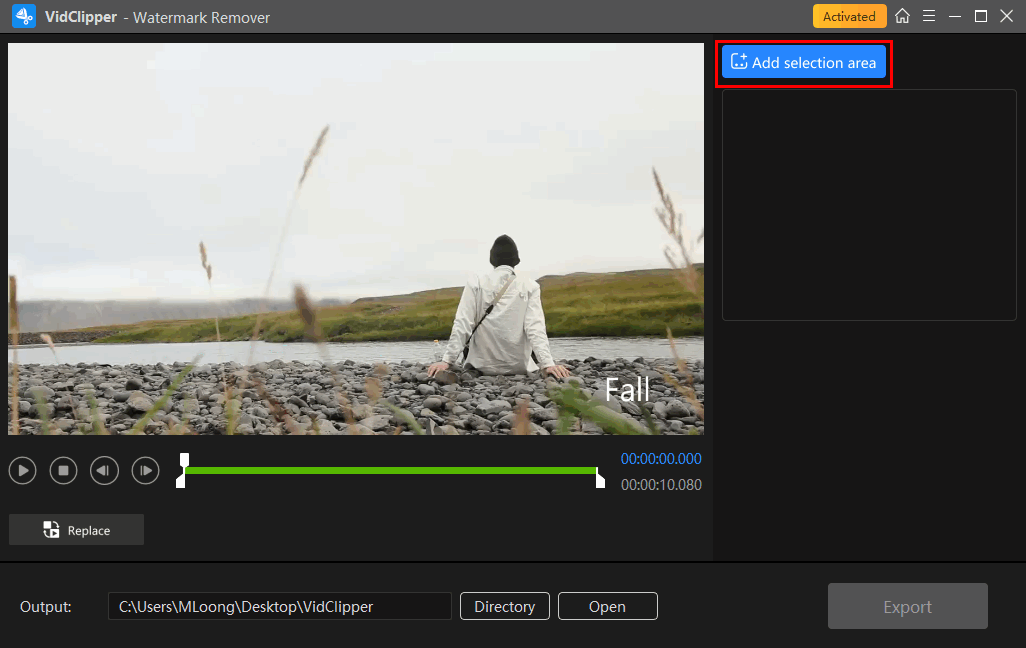Step back to the previous frame
The width and height of the screenshot is (1026, 648).
(x=105, y=470)
